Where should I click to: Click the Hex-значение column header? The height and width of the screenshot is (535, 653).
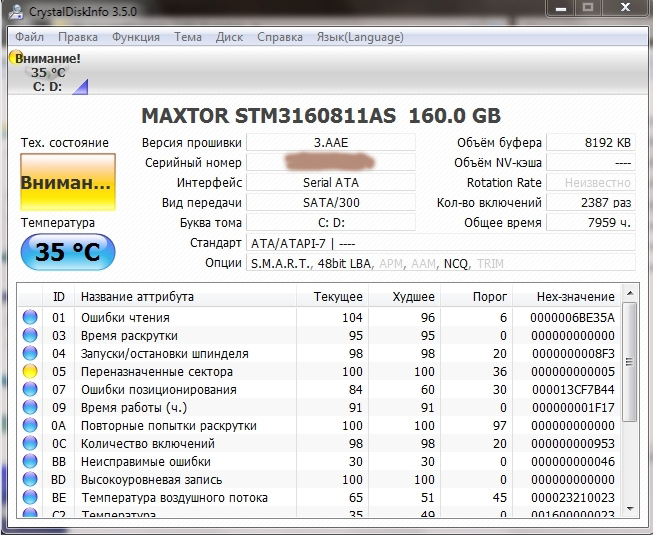tap(567, 296)
